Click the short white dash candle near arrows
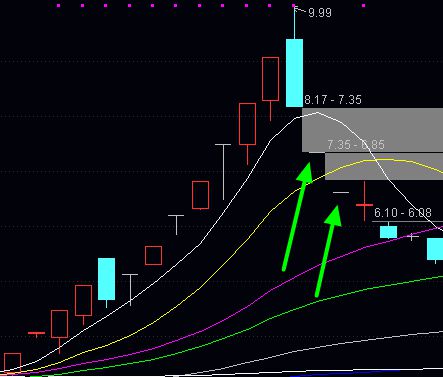Screen dimensions: 443x377 point(341,192)
